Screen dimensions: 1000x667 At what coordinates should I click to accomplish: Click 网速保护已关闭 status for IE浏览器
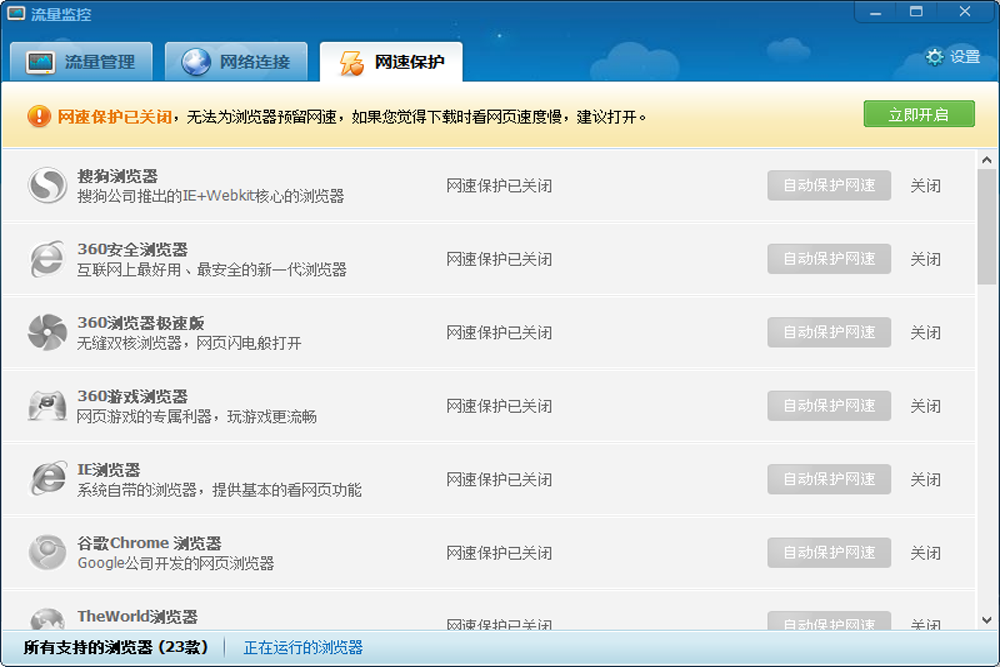[499, 479]
